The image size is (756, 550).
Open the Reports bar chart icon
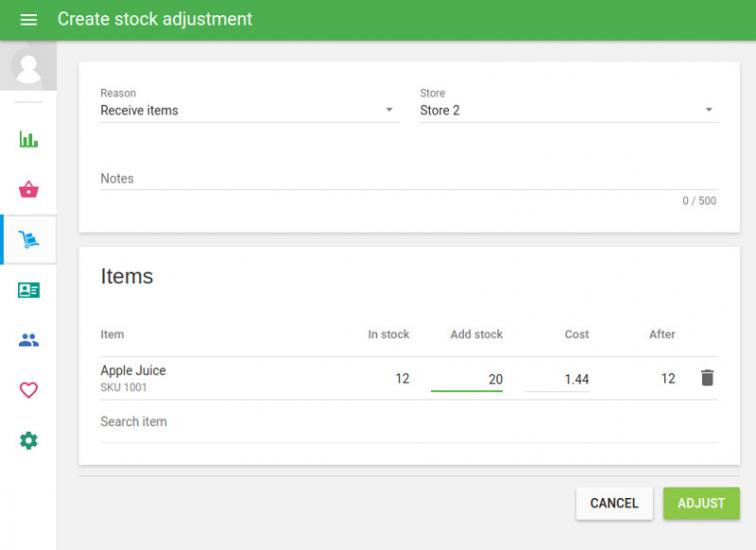pyautogui.click(x=28, y=140)
